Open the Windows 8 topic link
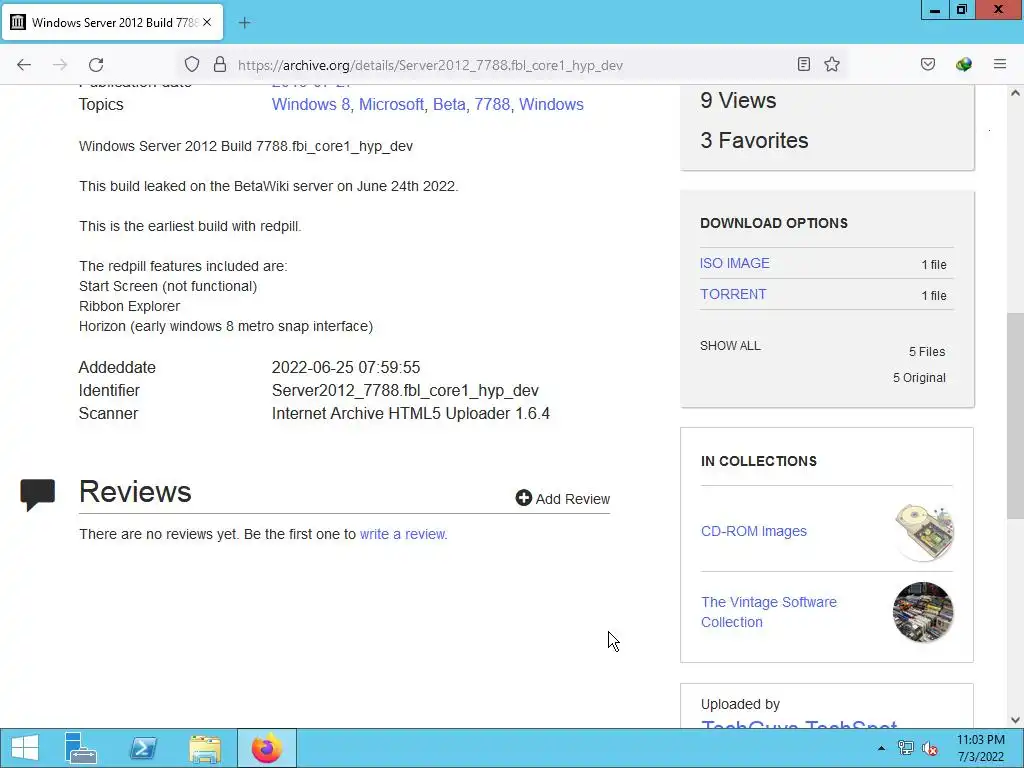Image resolution: width=1024 pixels, height=768 pixels. (x=311, y=104)
